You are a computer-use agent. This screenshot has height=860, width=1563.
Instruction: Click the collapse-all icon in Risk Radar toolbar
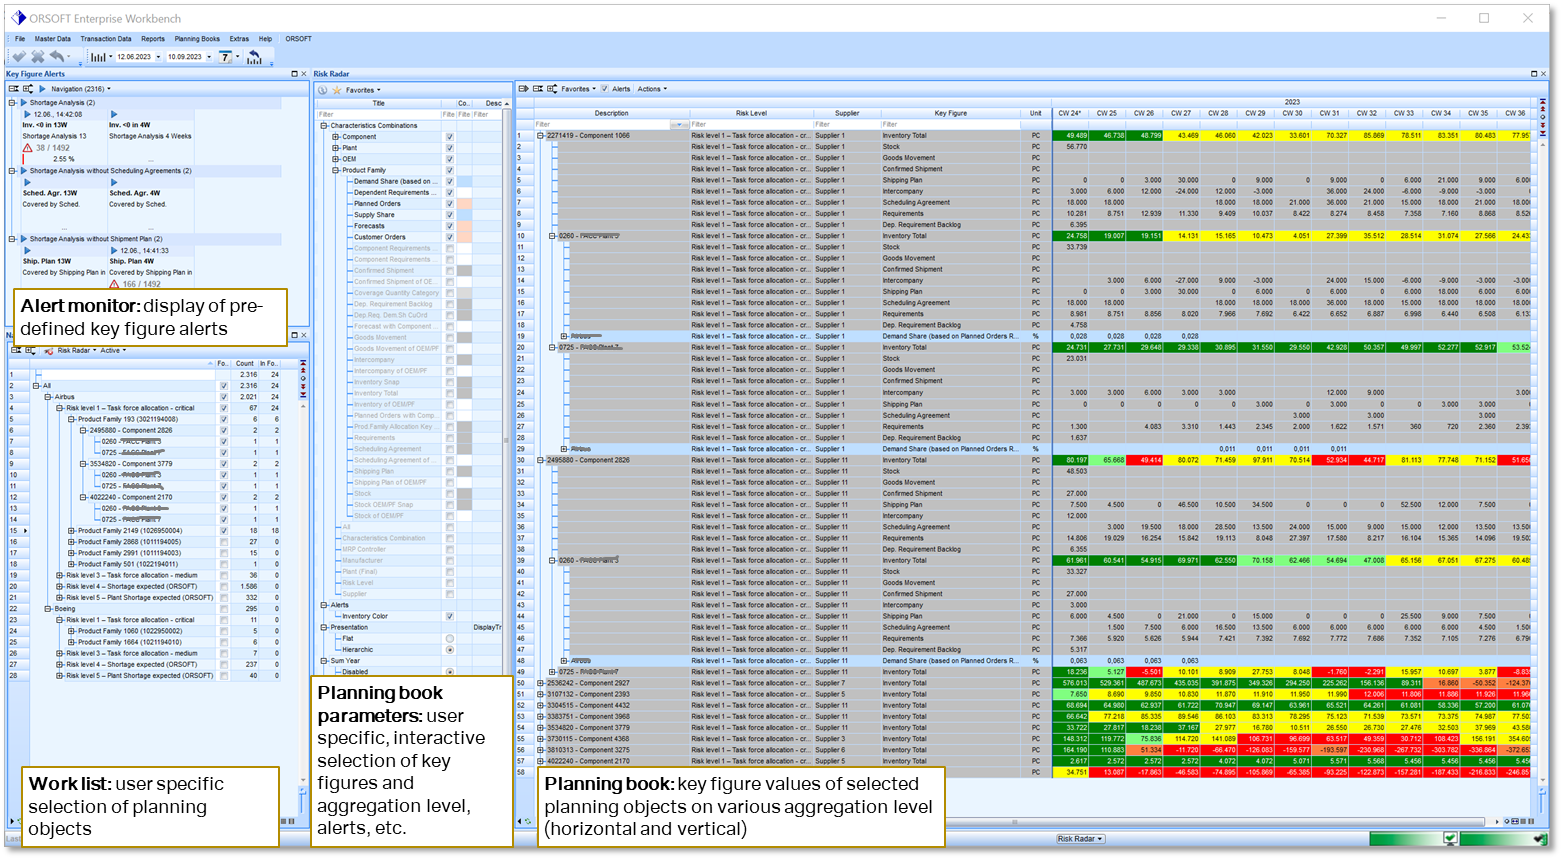coord(540,89)
